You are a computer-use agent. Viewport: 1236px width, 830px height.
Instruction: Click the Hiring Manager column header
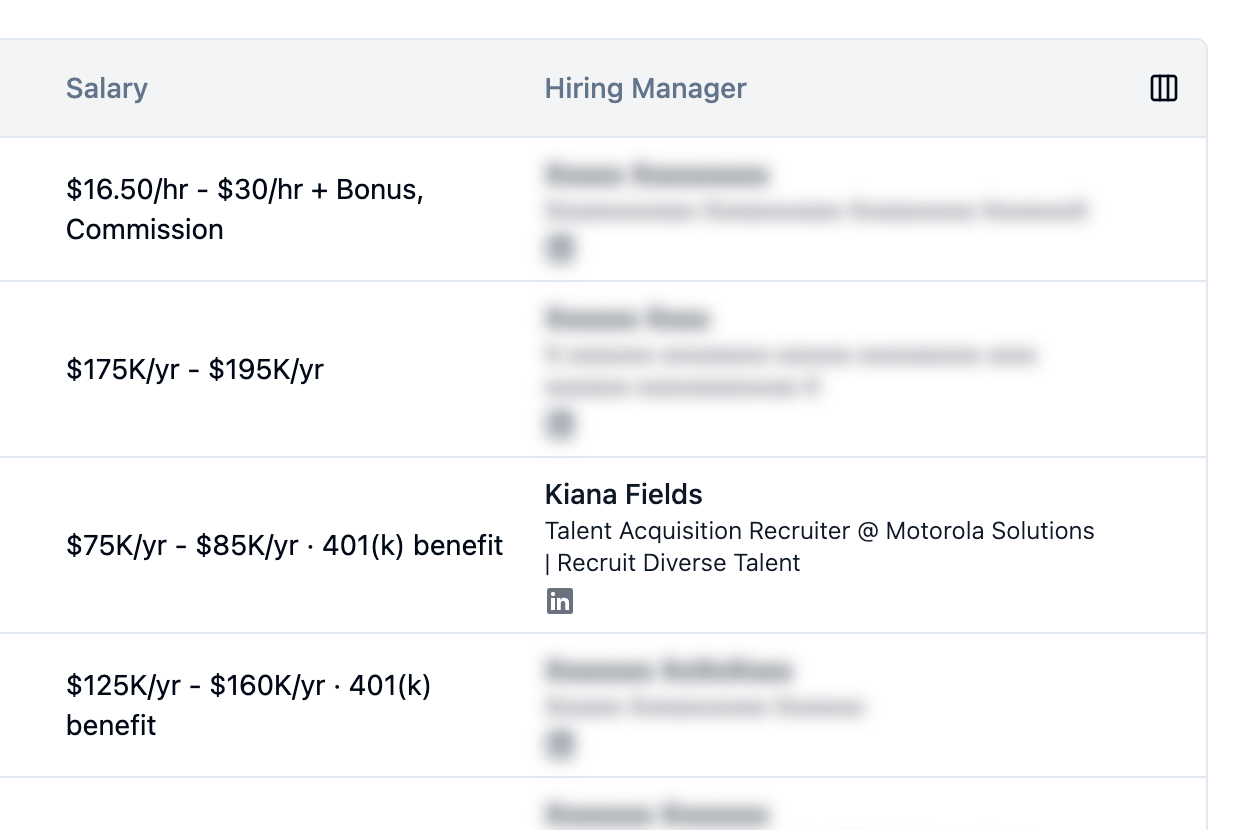coord(645,88)
